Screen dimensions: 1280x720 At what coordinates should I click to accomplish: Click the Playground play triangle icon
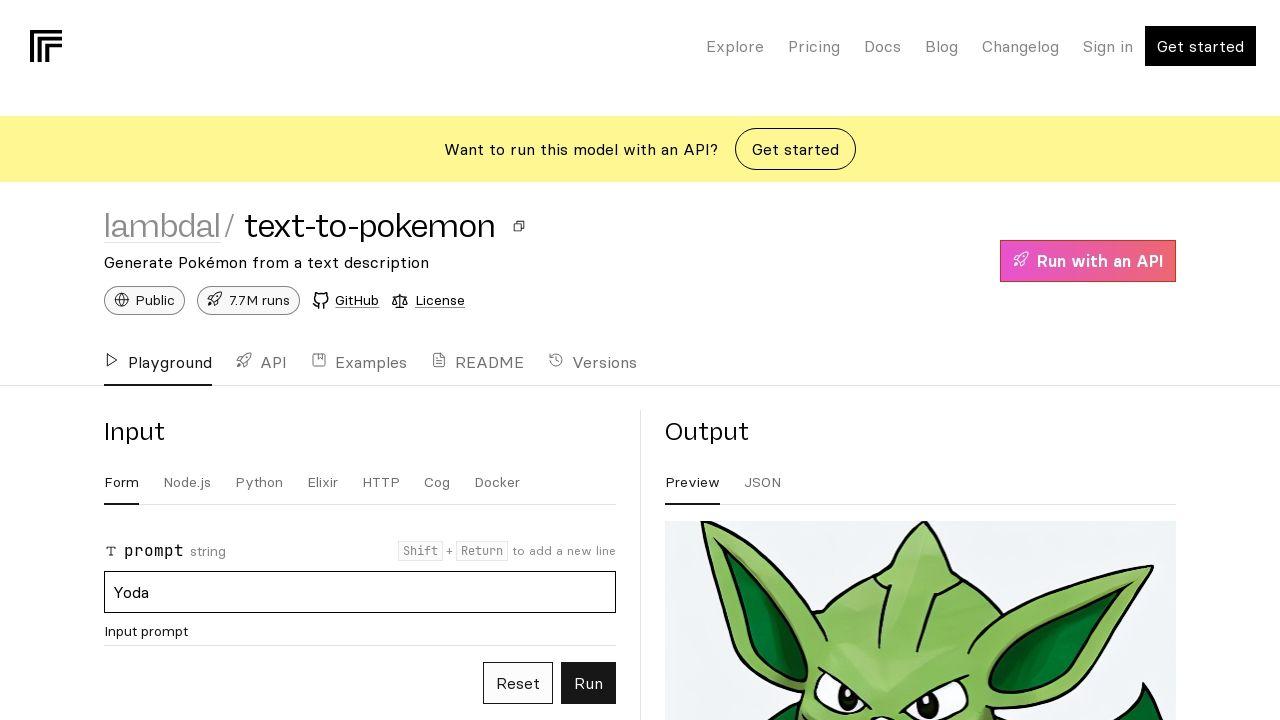(112, 360)
